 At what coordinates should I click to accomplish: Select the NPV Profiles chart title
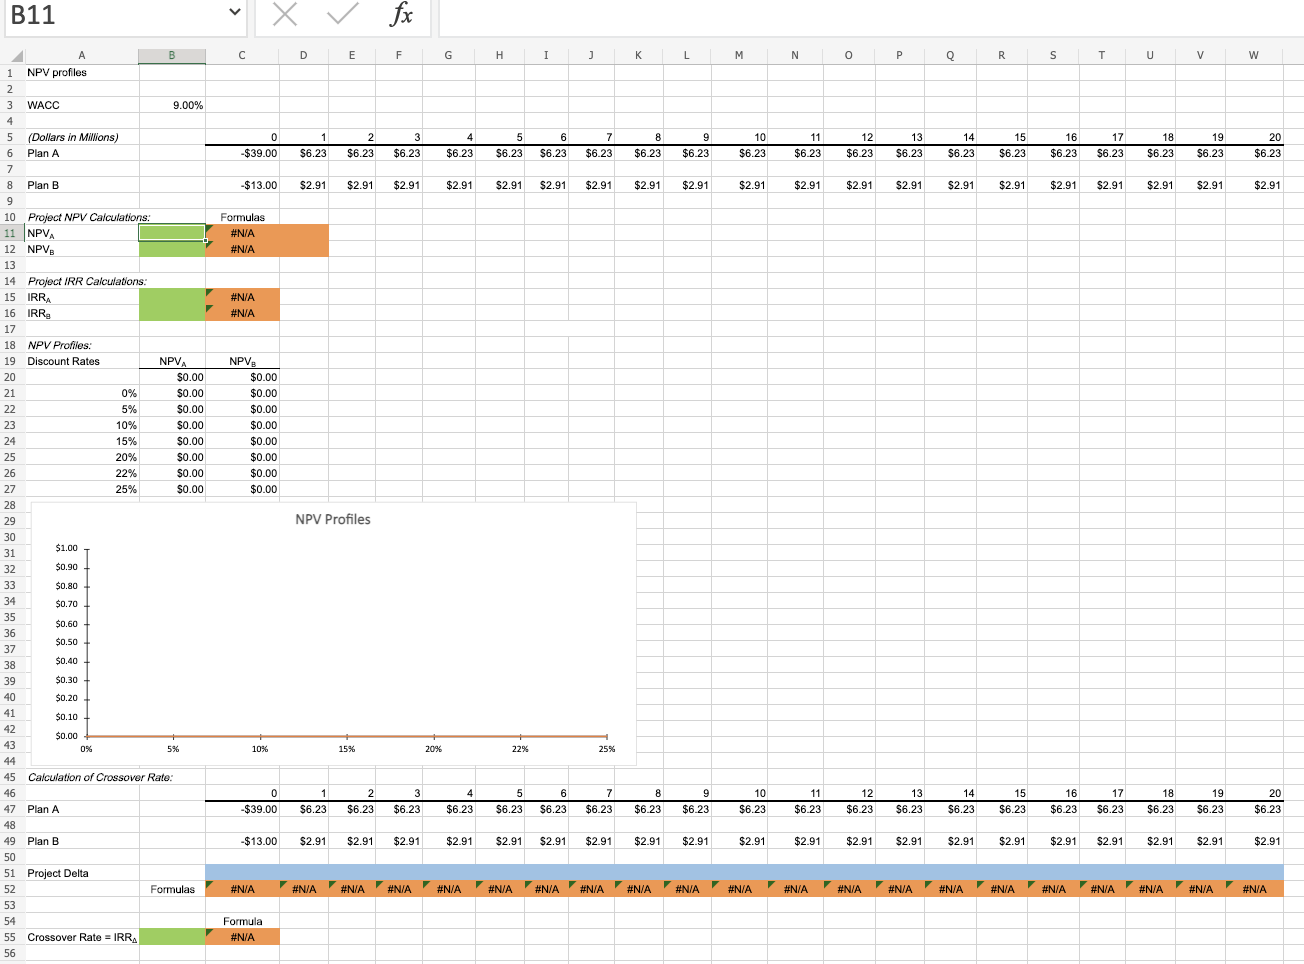(333, 519)
